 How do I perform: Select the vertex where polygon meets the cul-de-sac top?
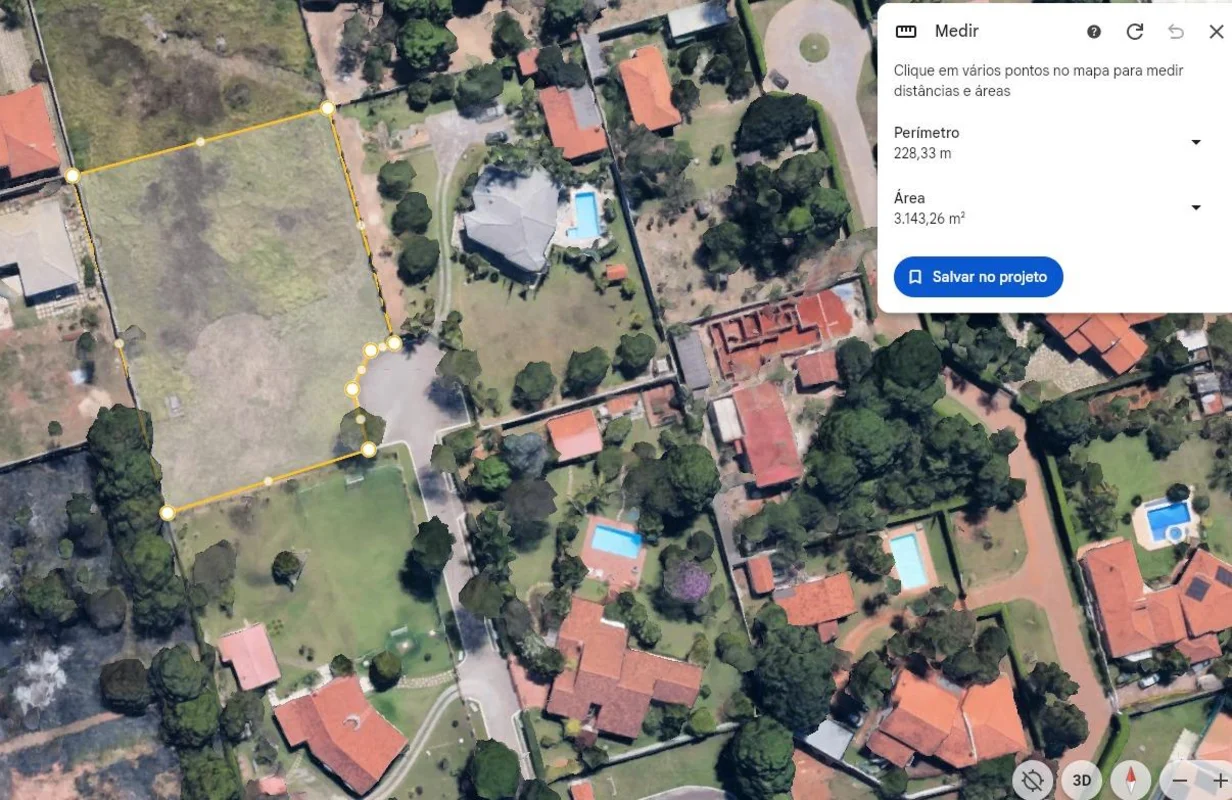point(394,343)
